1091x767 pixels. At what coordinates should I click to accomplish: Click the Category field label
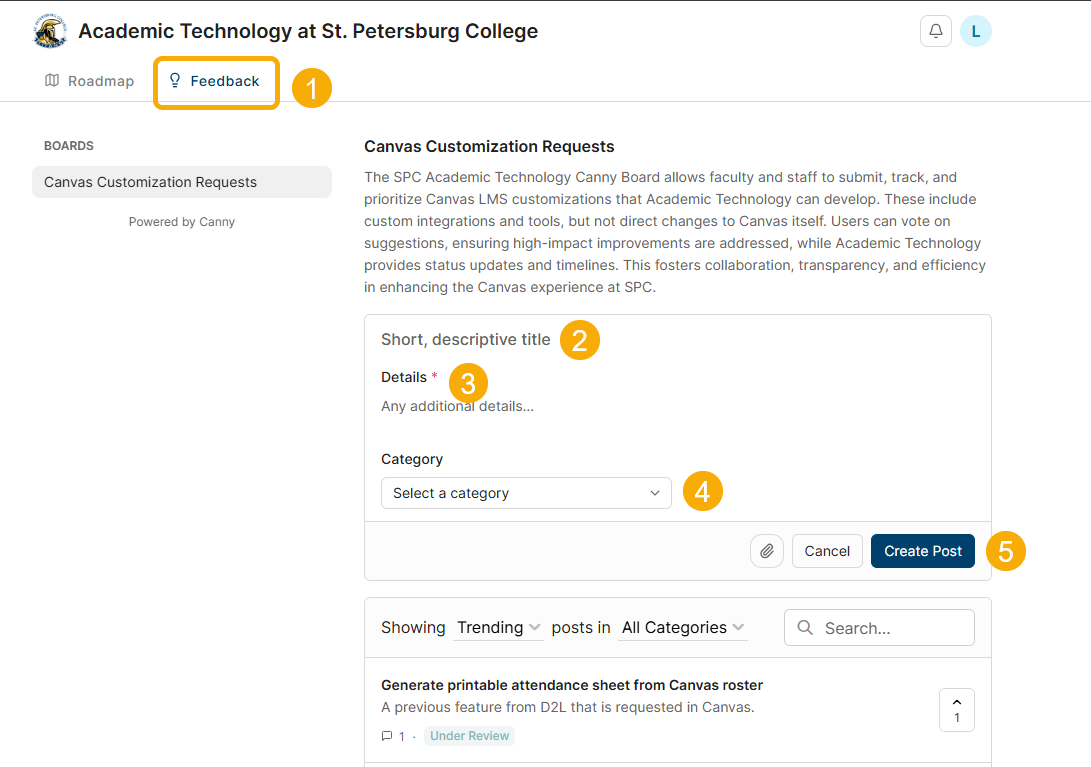point(412,459)
